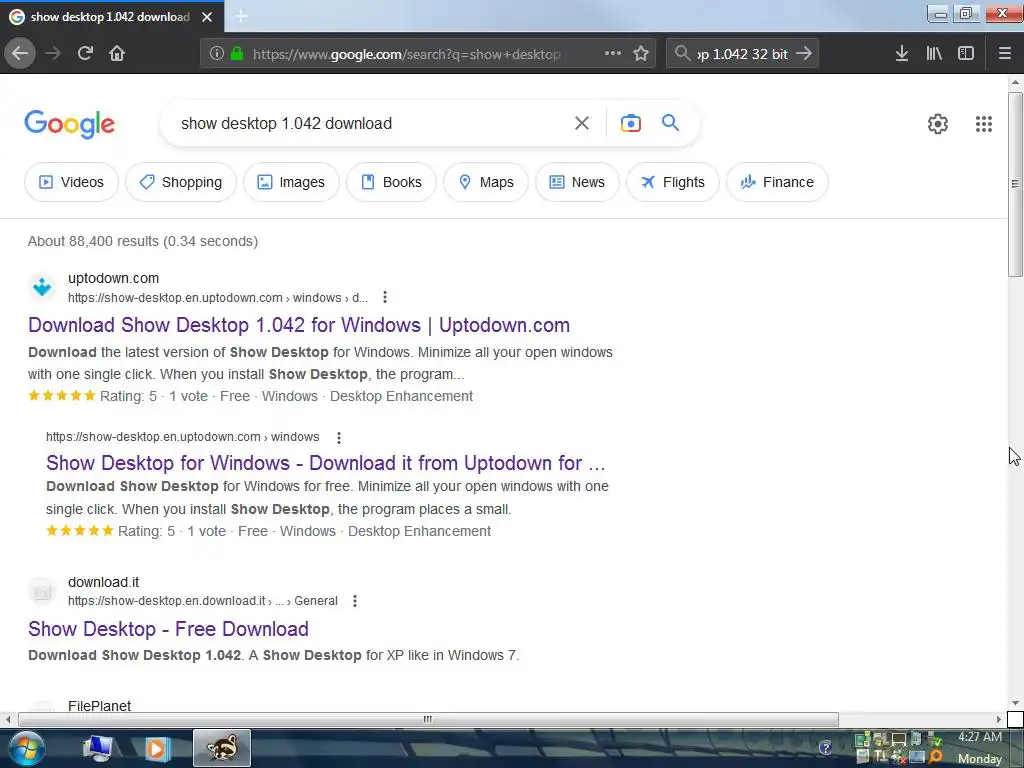Open the Windows Start menu
The width and height of the screenshot is (1024, 768).
26,748
